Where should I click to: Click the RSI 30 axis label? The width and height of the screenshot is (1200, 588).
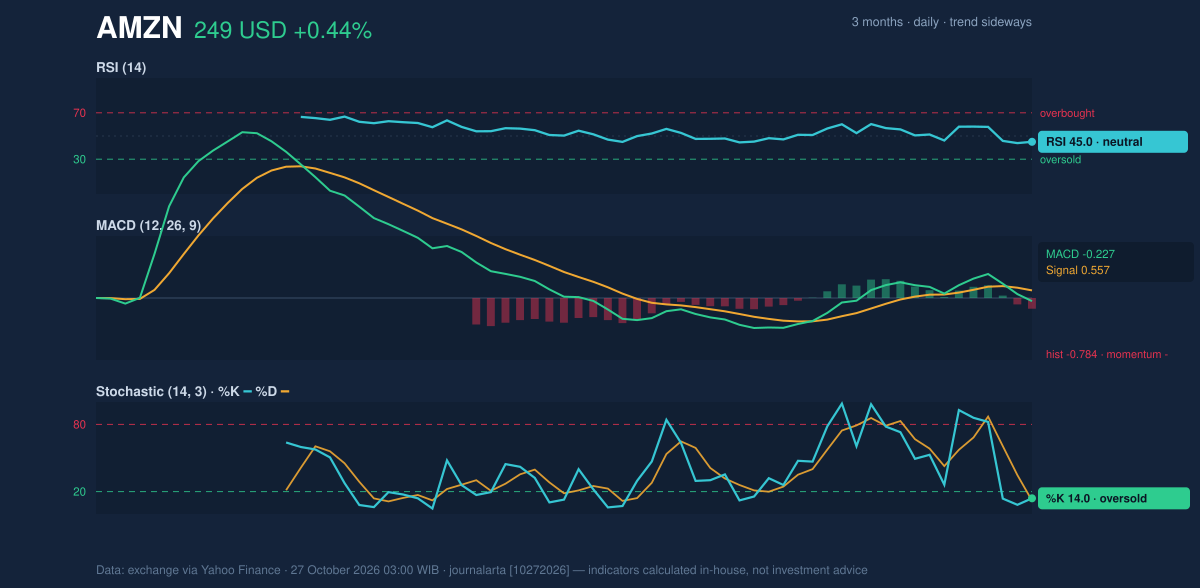[x=79, y=159]
